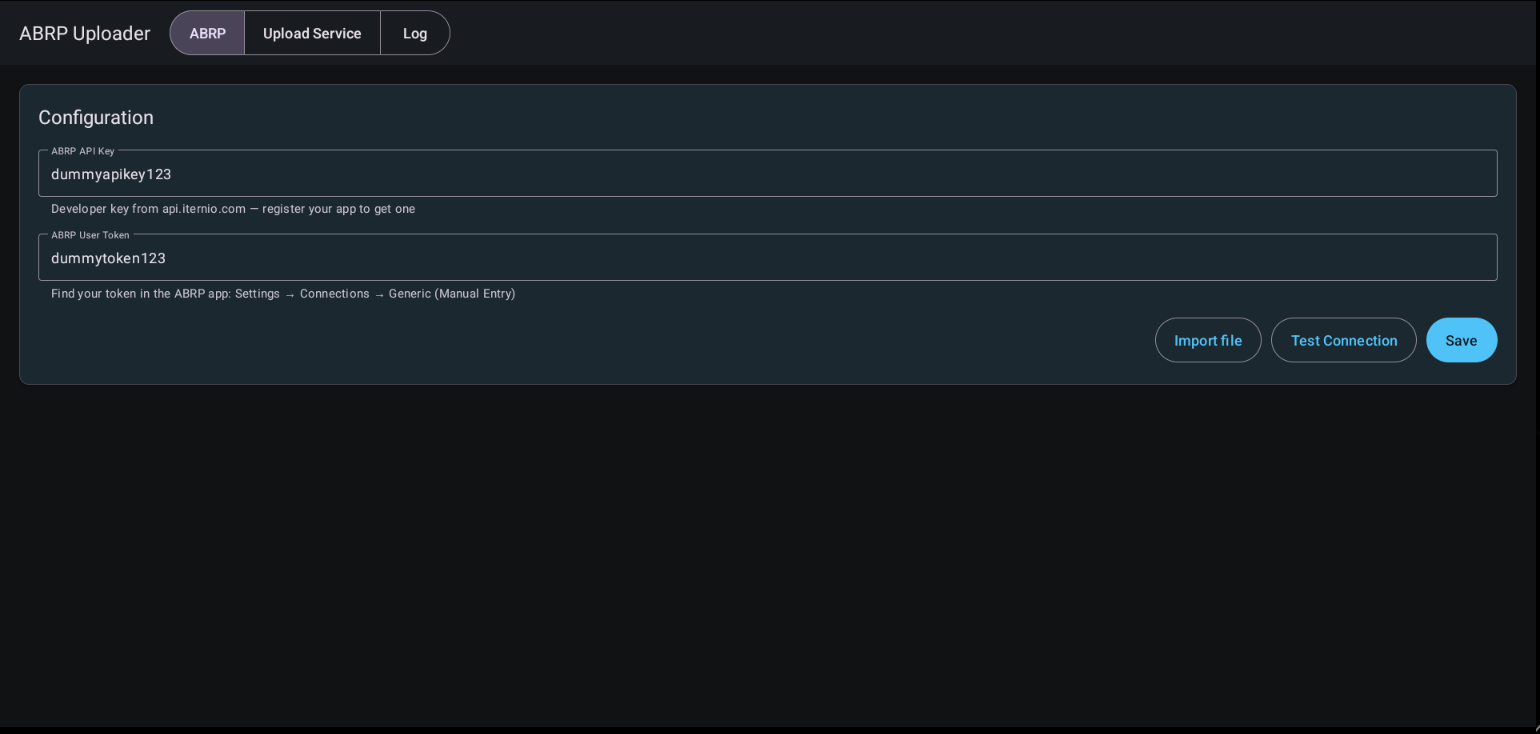Click the Import file button
1540x734 pixels.
click(x=1208, y=340)
